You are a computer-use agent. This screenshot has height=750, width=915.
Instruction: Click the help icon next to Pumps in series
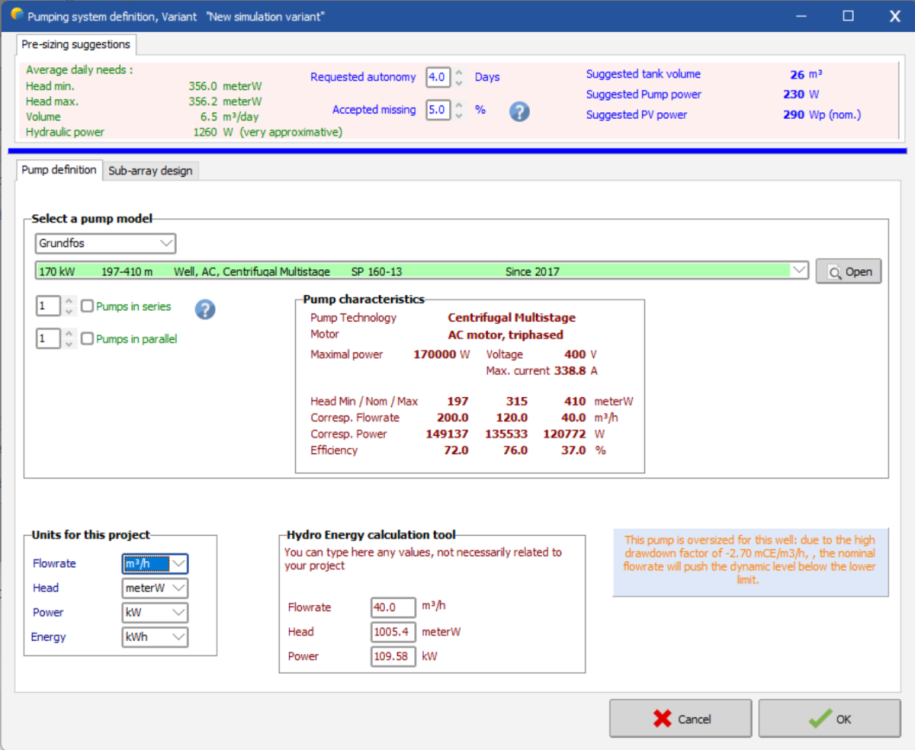(205, 309)
